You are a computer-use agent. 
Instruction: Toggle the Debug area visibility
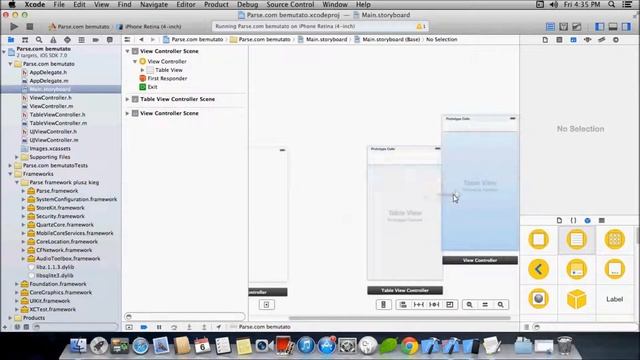[613, 27]
